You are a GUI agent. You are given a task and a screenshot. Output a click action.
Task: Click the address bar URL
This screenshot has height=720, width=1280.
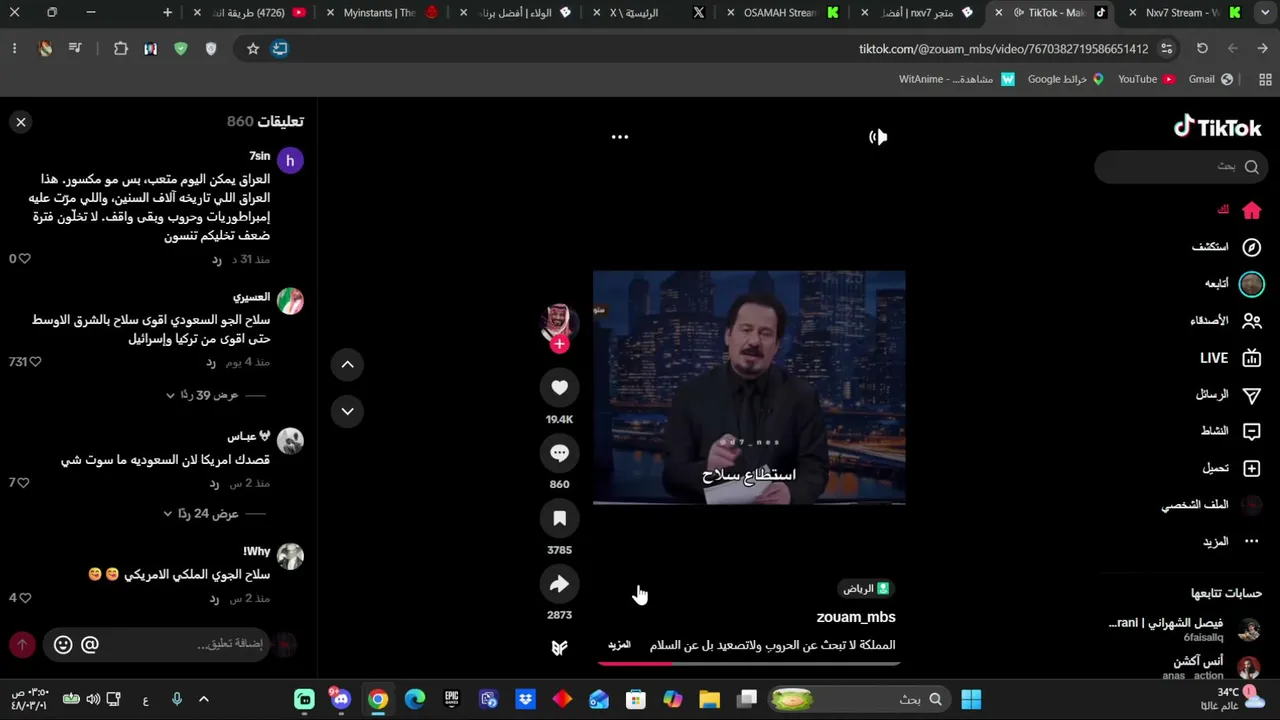point(1003,48)
